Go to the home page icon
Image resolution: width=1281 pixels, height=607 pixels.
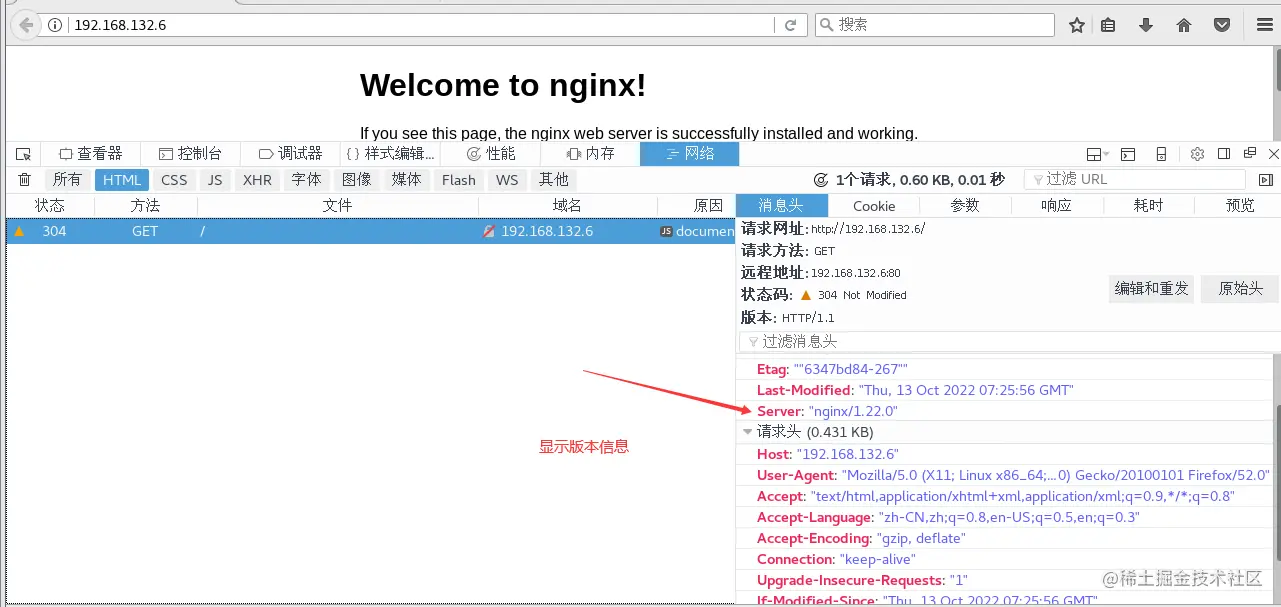point(1184,25)
